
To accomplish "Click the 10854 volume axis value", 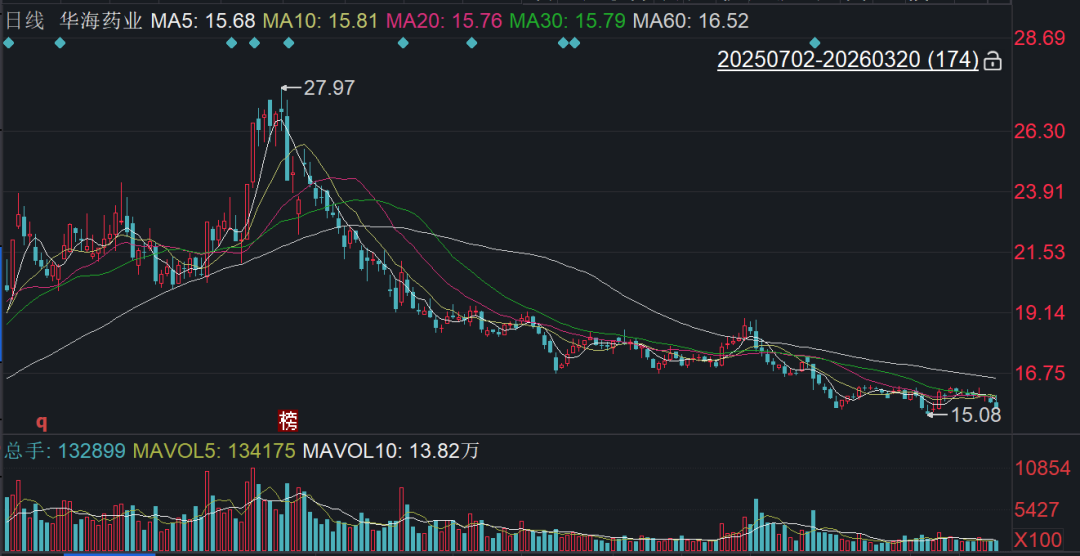I will (x=1043, y=469).
